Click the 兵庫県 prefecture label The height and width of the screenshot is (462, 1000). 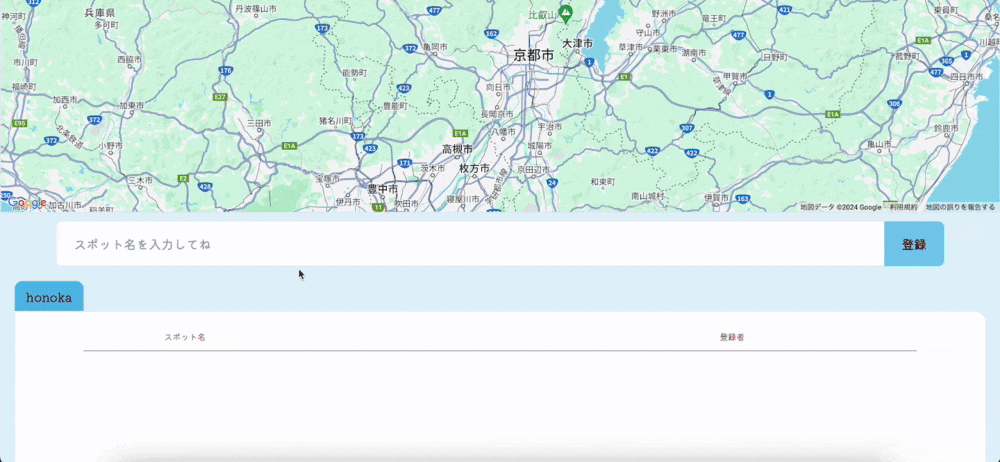(99, 13)
